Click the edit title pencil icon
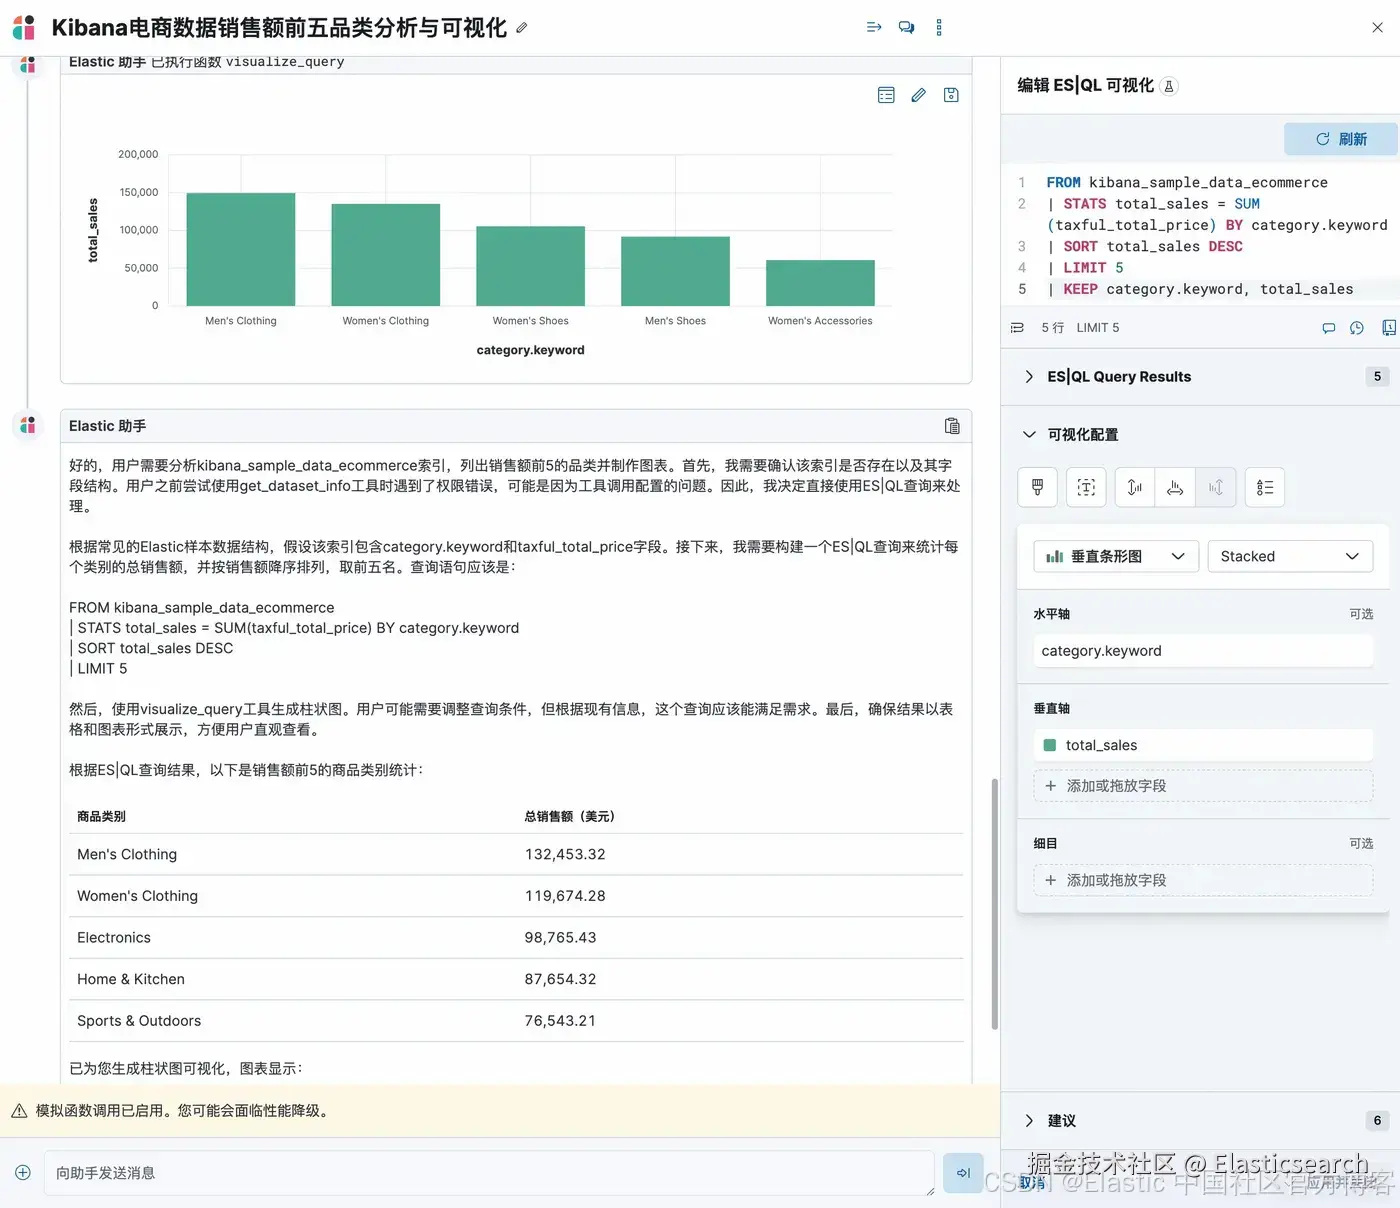This screenshot has height=1208, width=1400. click(521, 28)
